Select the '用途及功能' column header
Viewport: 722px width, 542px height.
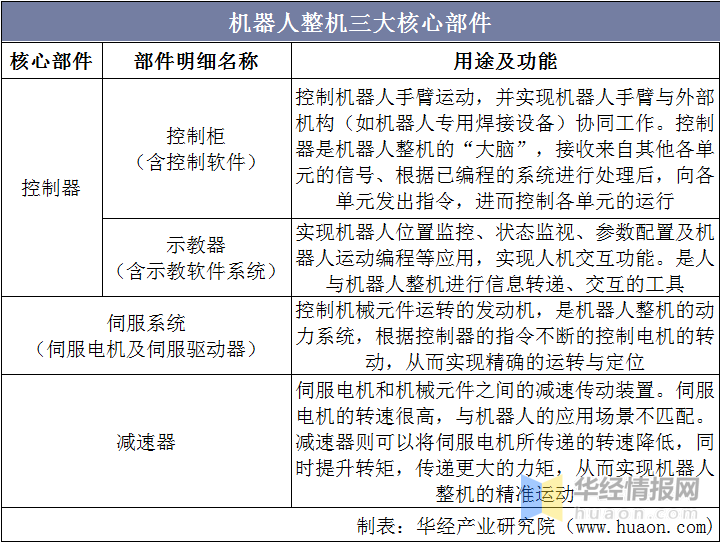505,61
